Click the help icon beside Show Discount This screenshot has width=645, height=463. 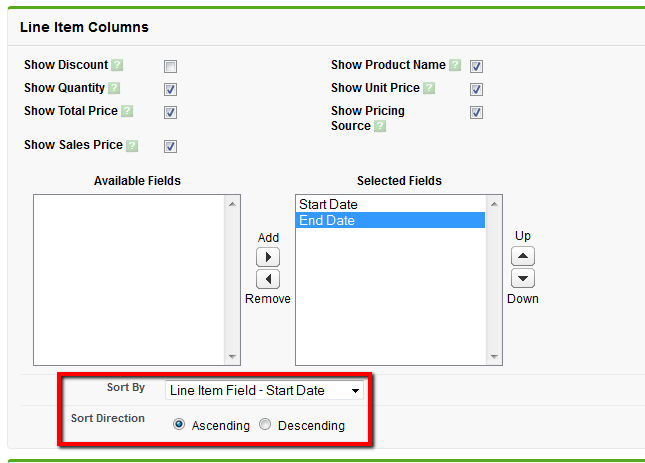pos(117,65)
